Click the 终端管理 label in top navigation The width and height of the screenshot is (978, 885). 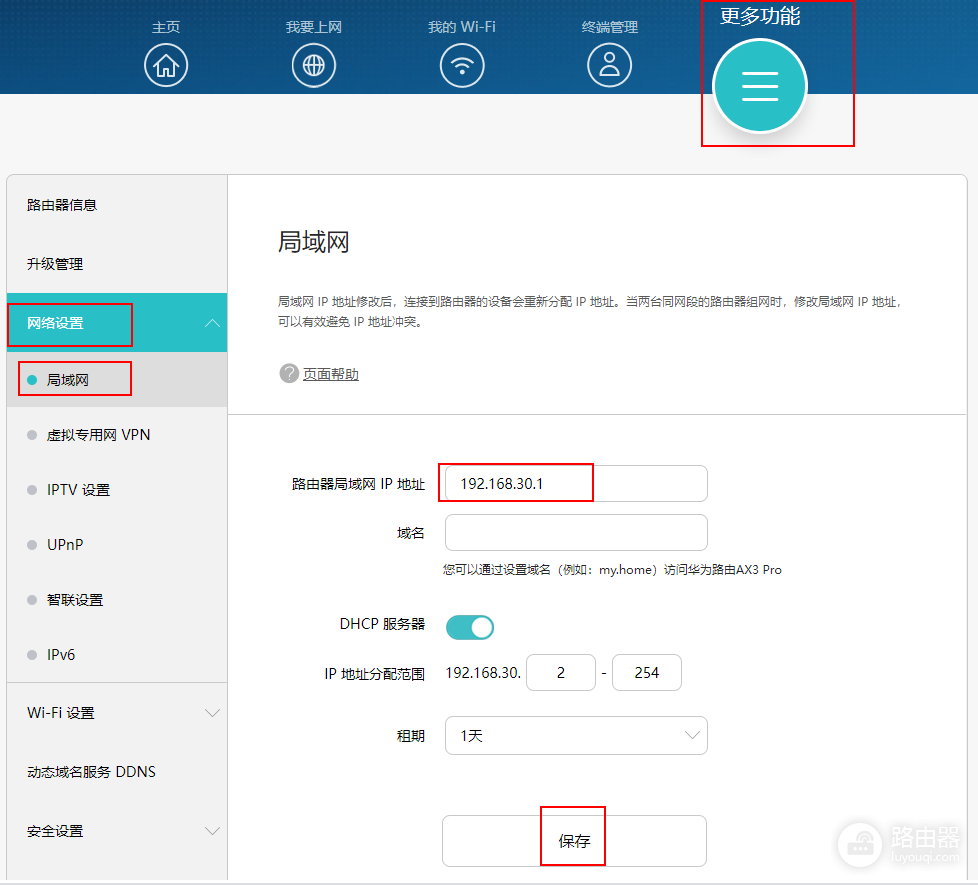pos(609,27)
